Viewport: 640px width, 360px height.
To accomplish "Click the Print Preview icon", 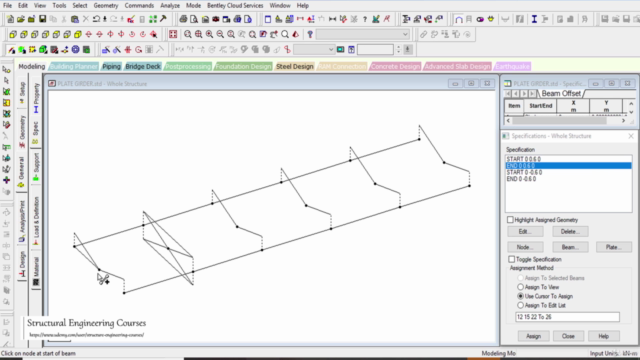I will click(x=194, y=19).
